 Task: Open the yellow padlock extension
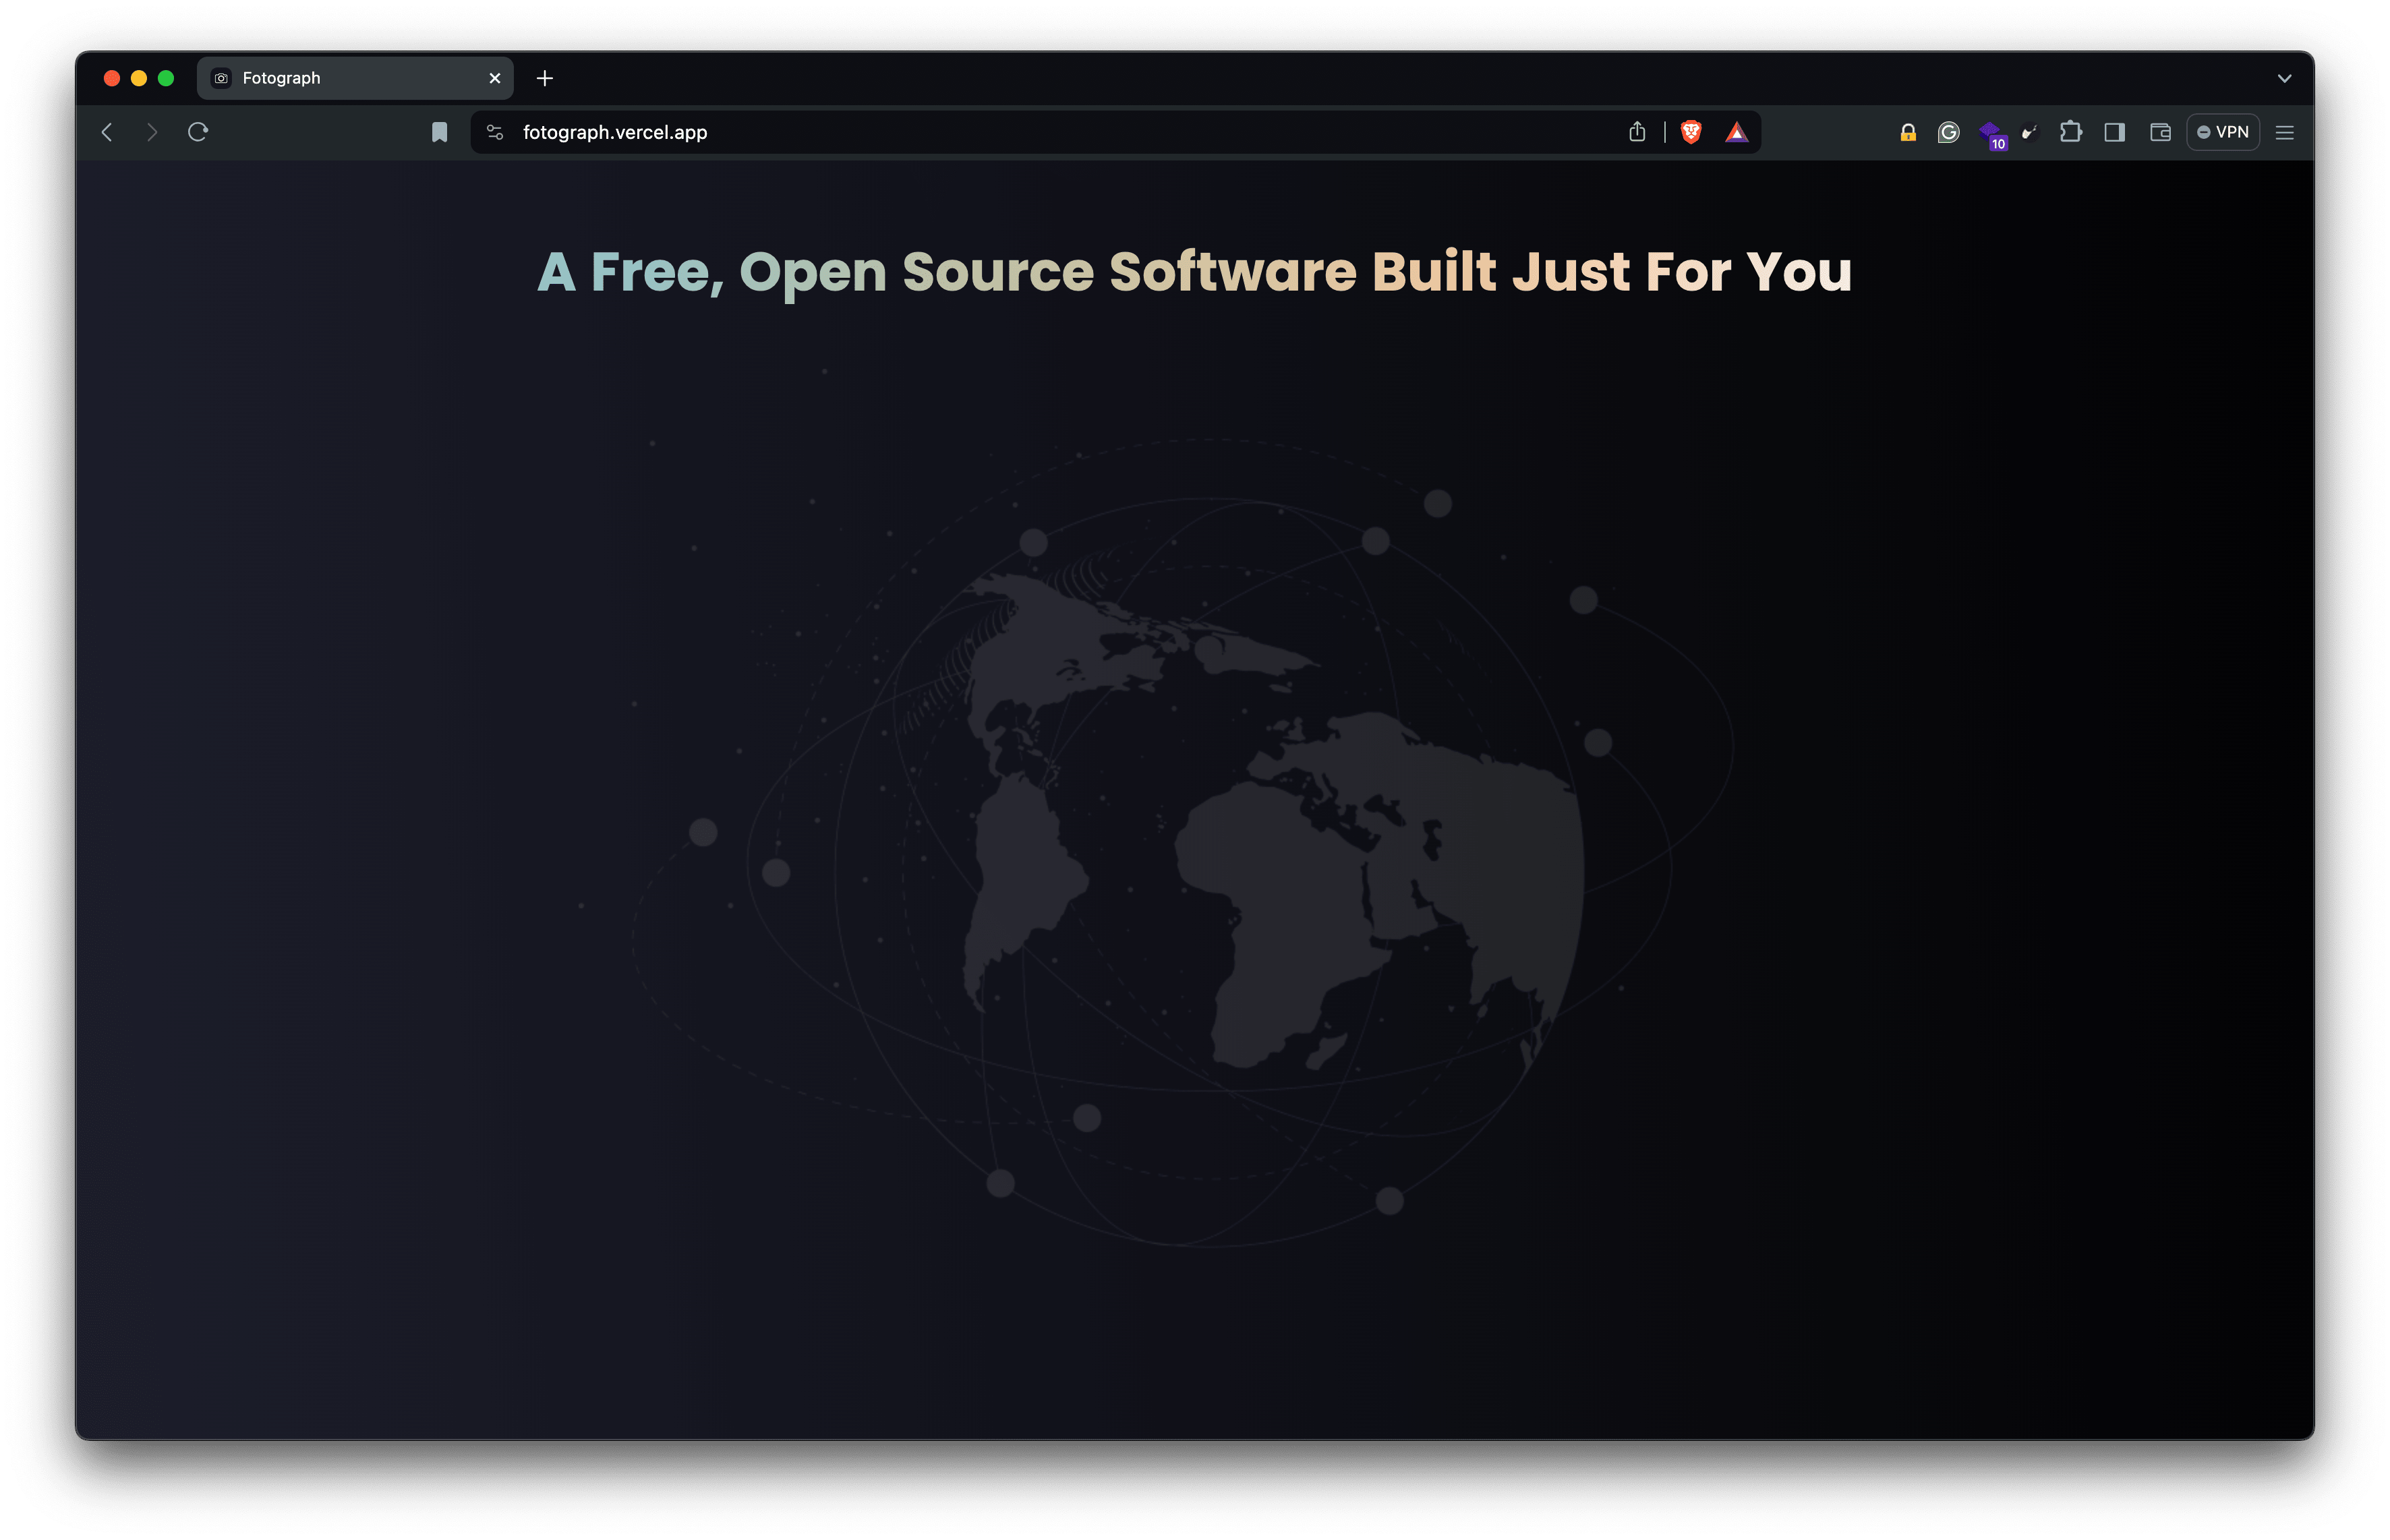point(1908,132)
